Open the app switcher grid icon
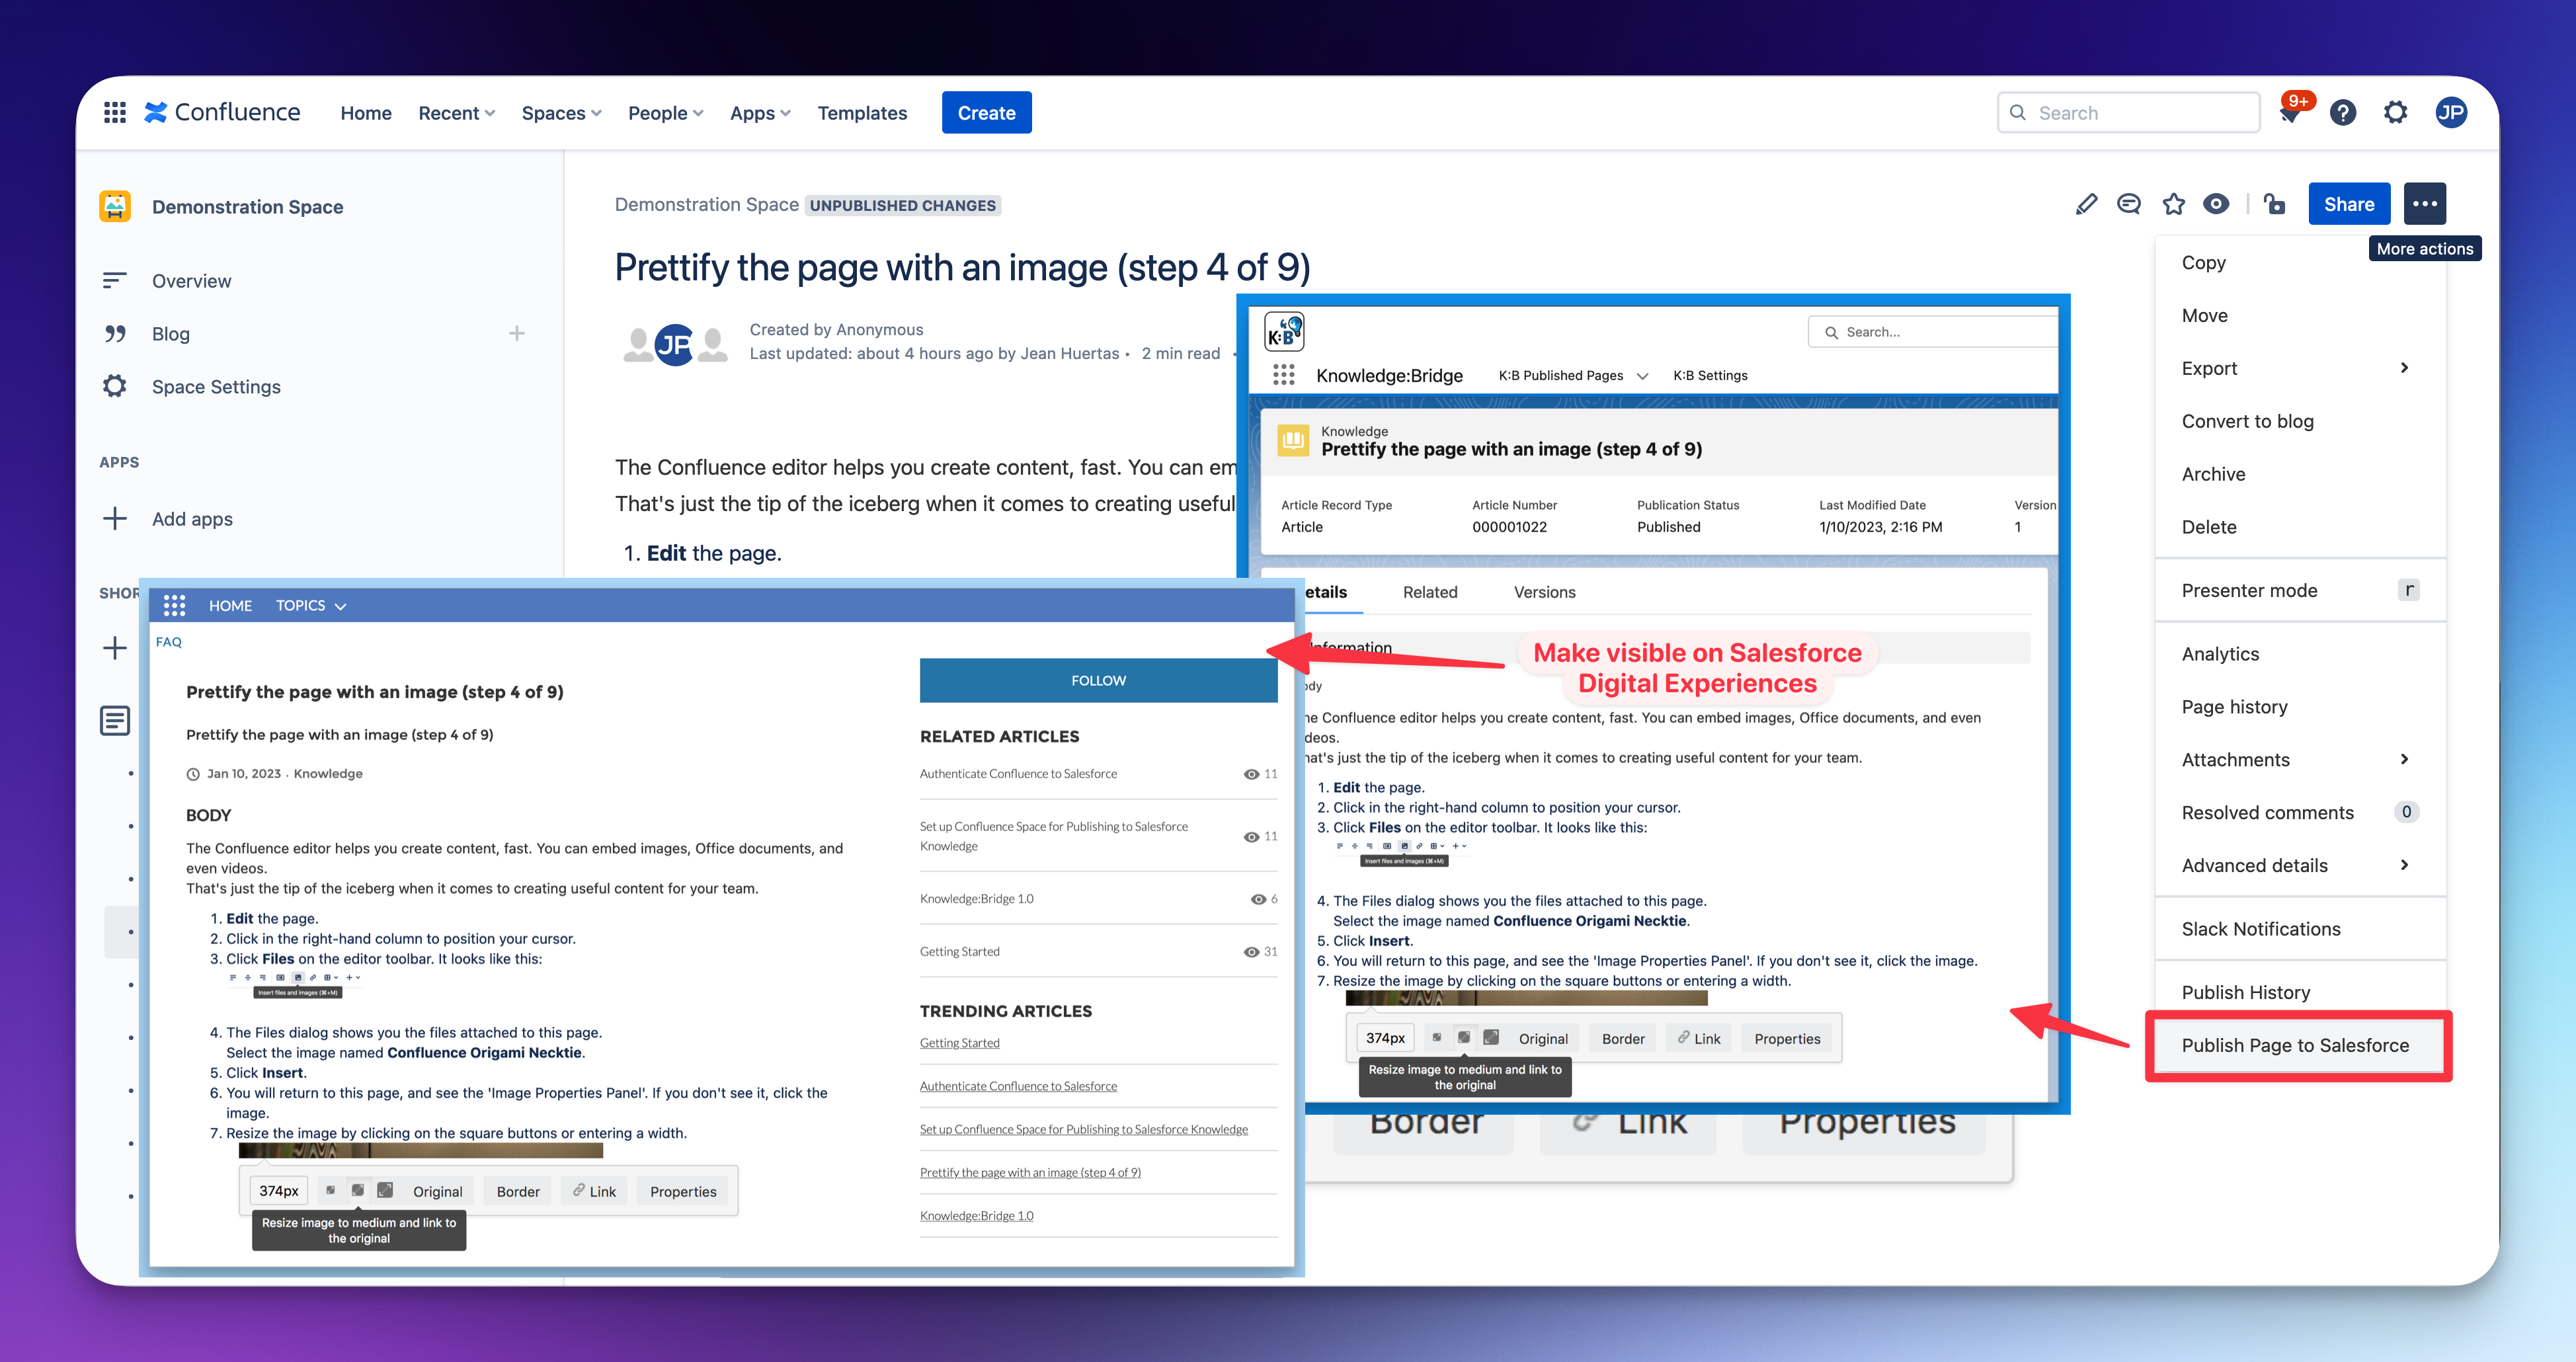Image resolution: width=2576 pixels, height=1362 pixels. 115,113
